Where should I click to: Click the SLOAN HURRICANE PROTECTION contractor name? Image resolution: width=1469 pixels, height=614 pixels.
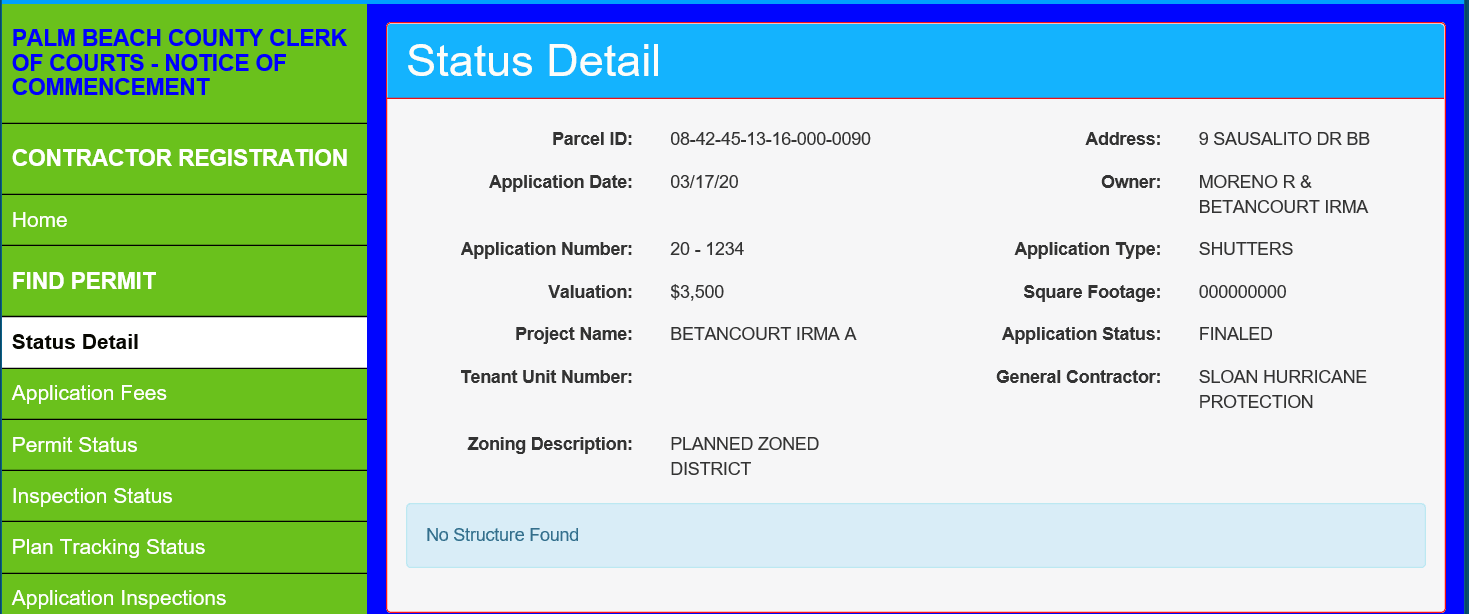click(x=1282, y=389)
